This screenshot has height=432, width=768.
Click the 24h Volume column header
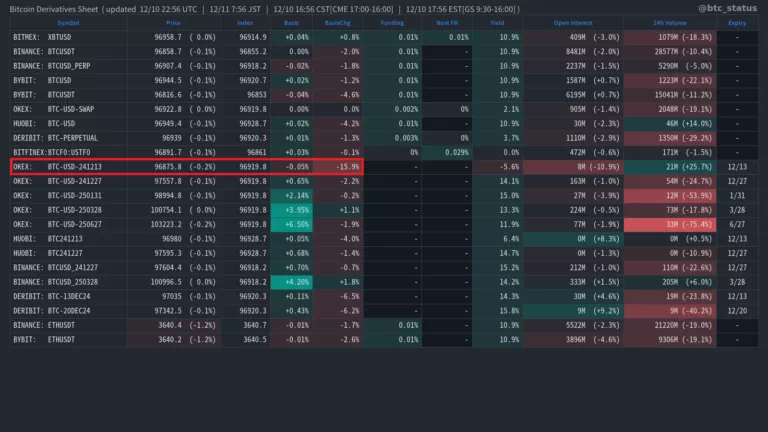[x=670, y=23]
